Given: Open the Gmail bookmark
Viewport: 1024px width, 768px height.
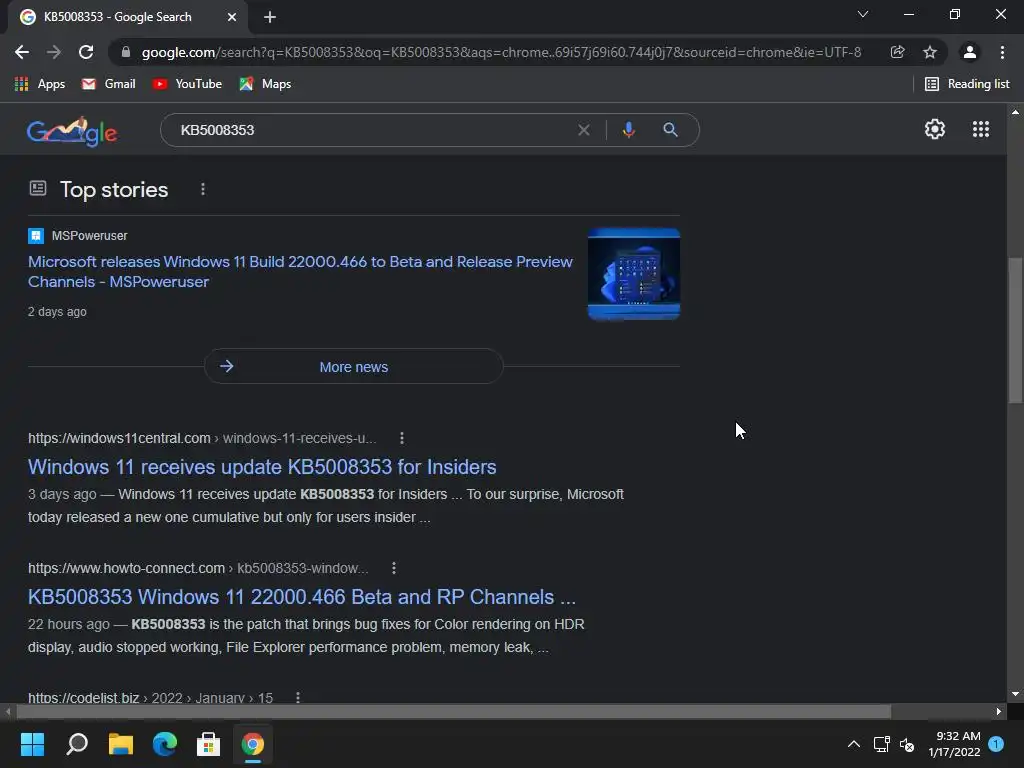Looking at the screenshot, I should pyautogui.click(x=108, y=84).
